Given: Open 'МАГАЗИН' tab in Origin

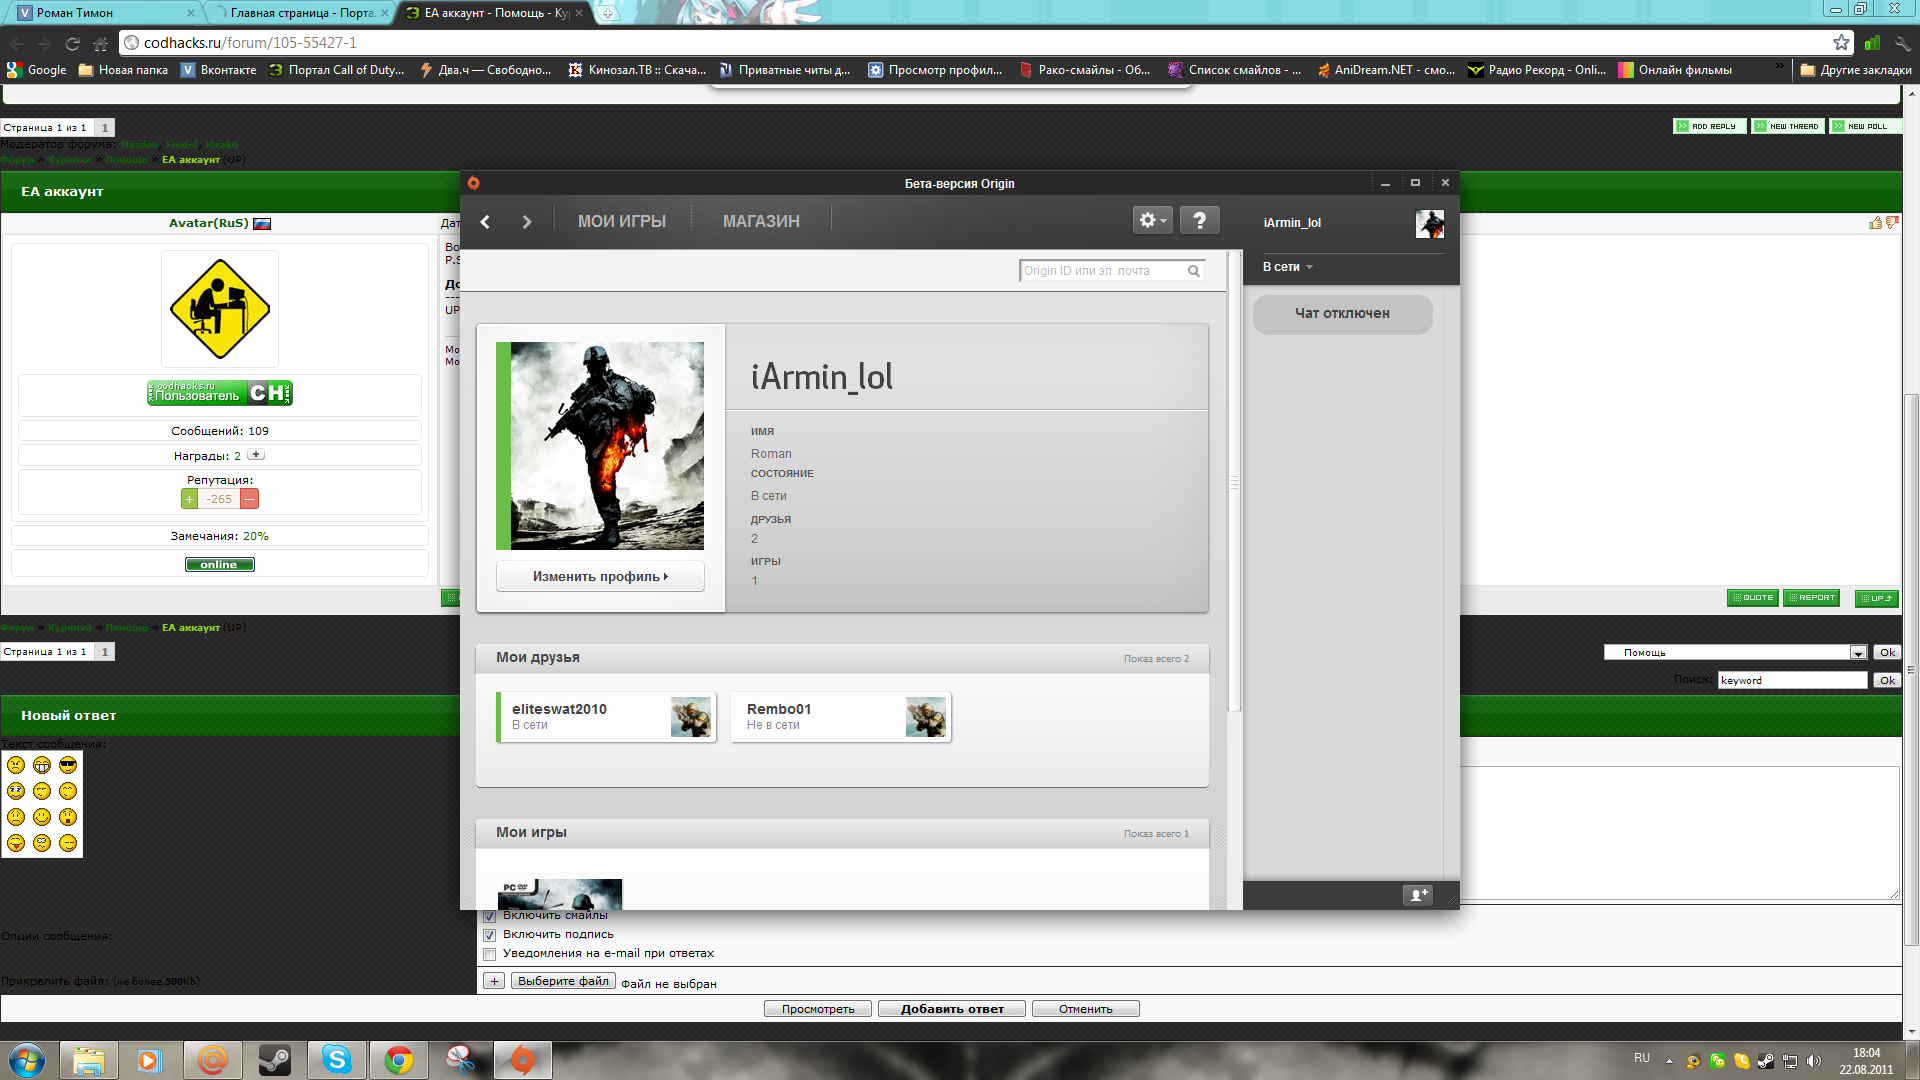Looking at the screenshot, I should (x=761, y=221).
